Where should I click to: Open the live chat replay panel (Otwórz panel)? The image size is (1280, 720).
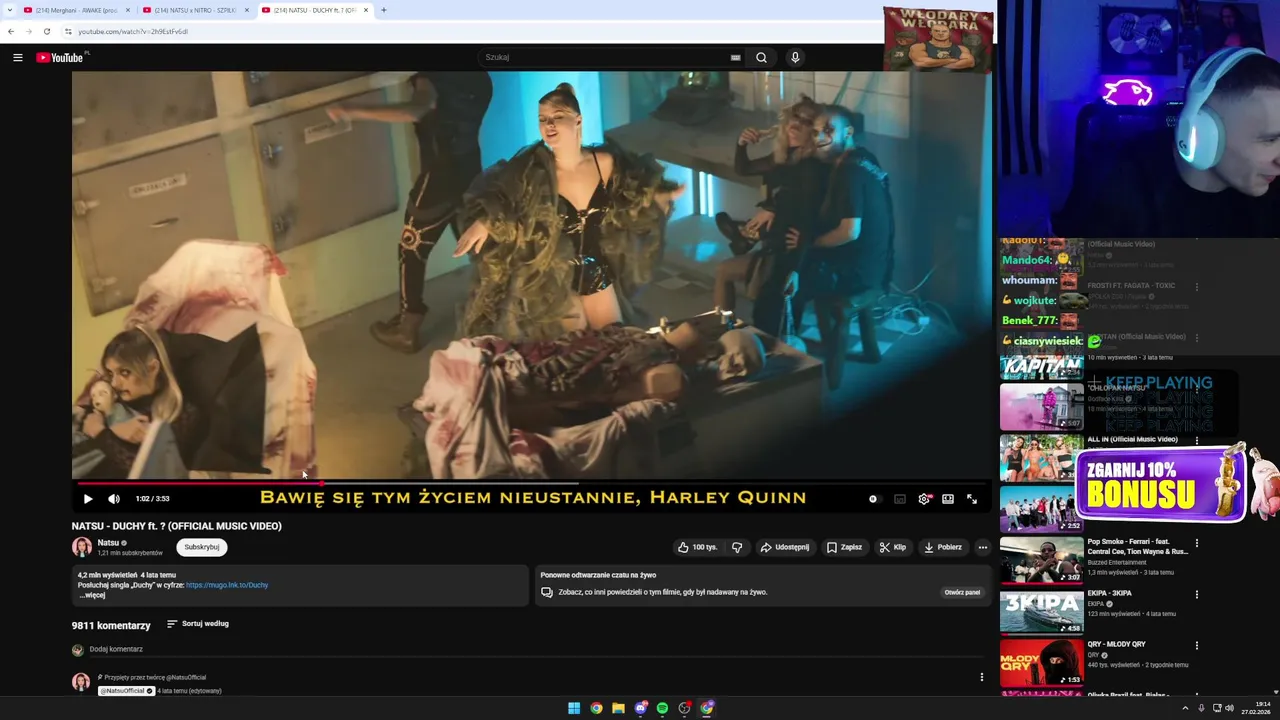[x=962, y=592]
